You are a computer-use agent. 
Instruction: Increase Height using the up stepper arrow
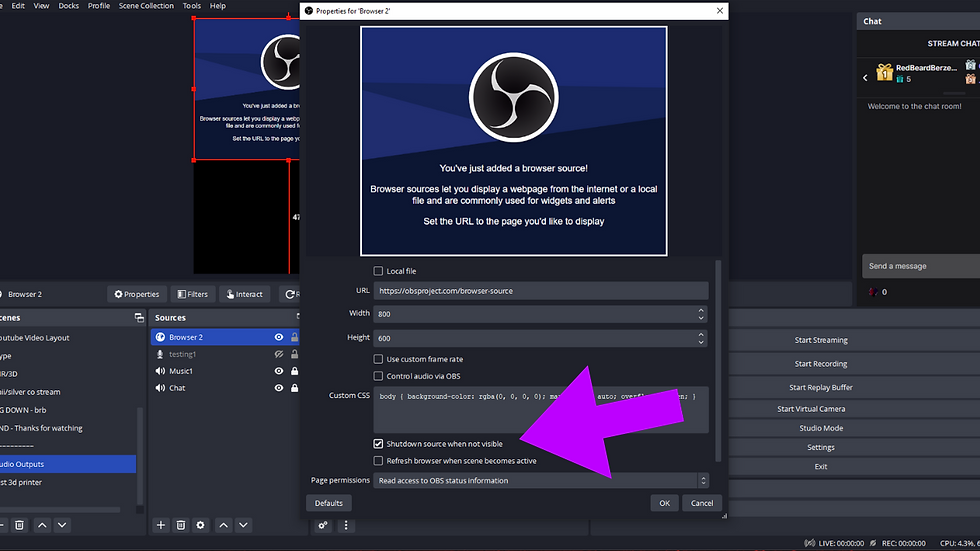click(701, 334)
